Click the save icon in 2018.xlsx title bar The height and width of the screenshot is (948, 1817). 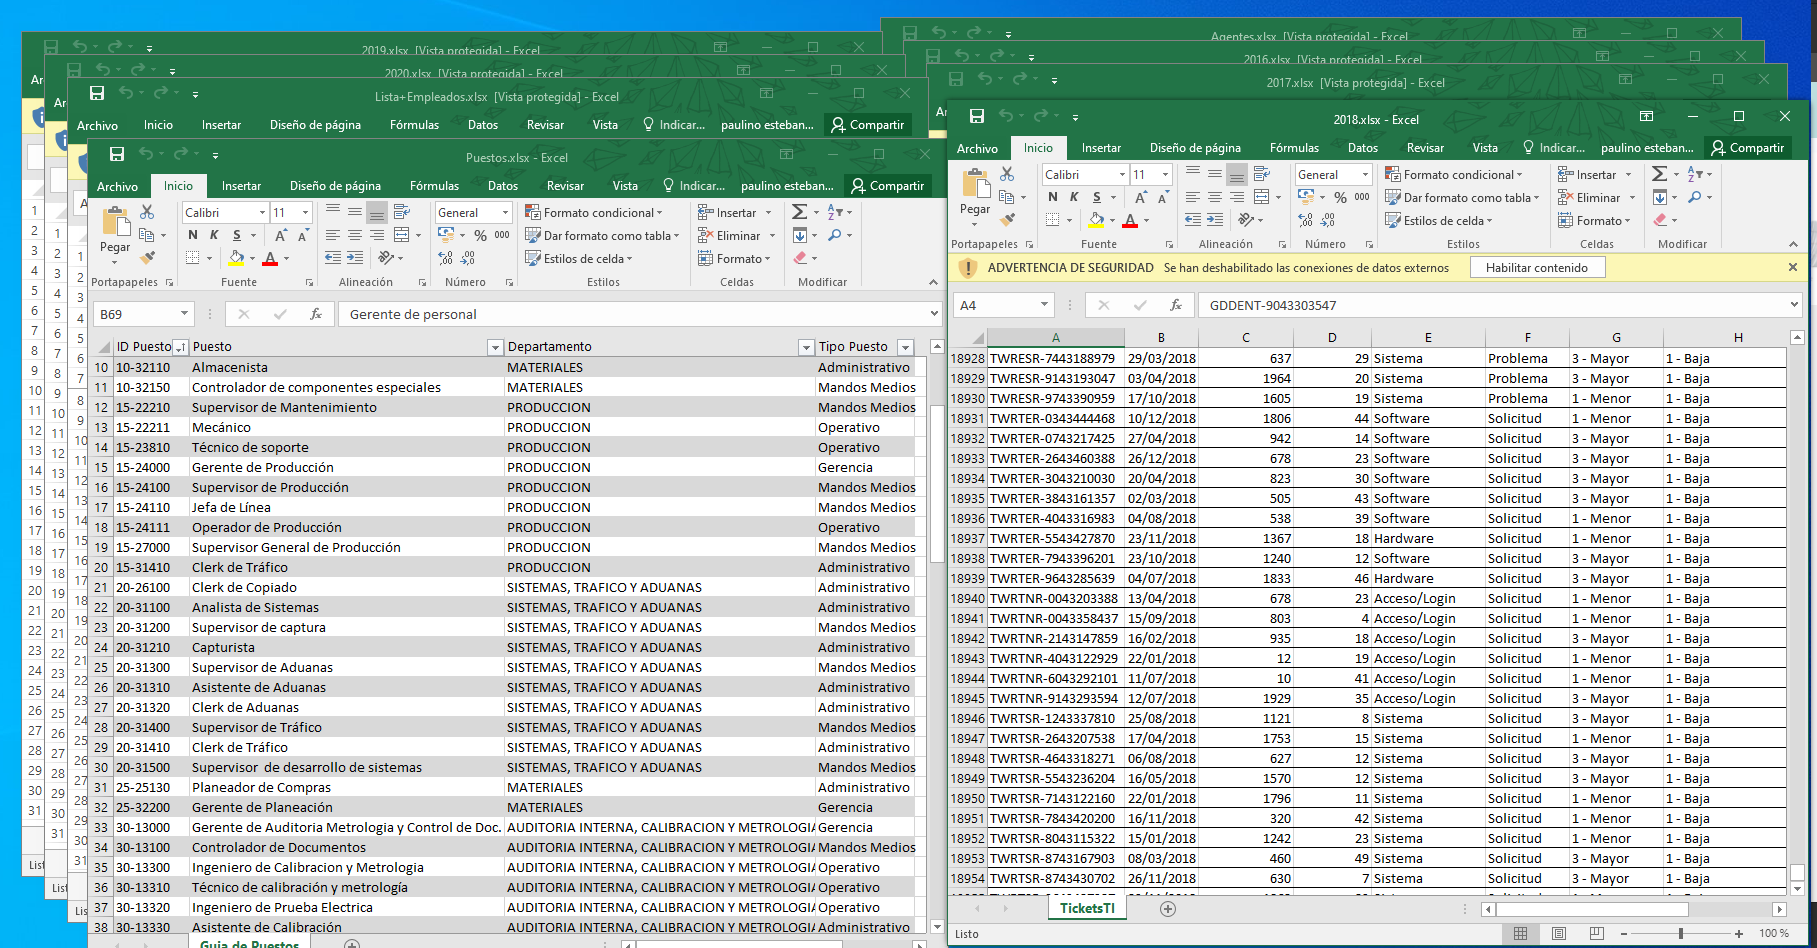click(x=976, y=117)
